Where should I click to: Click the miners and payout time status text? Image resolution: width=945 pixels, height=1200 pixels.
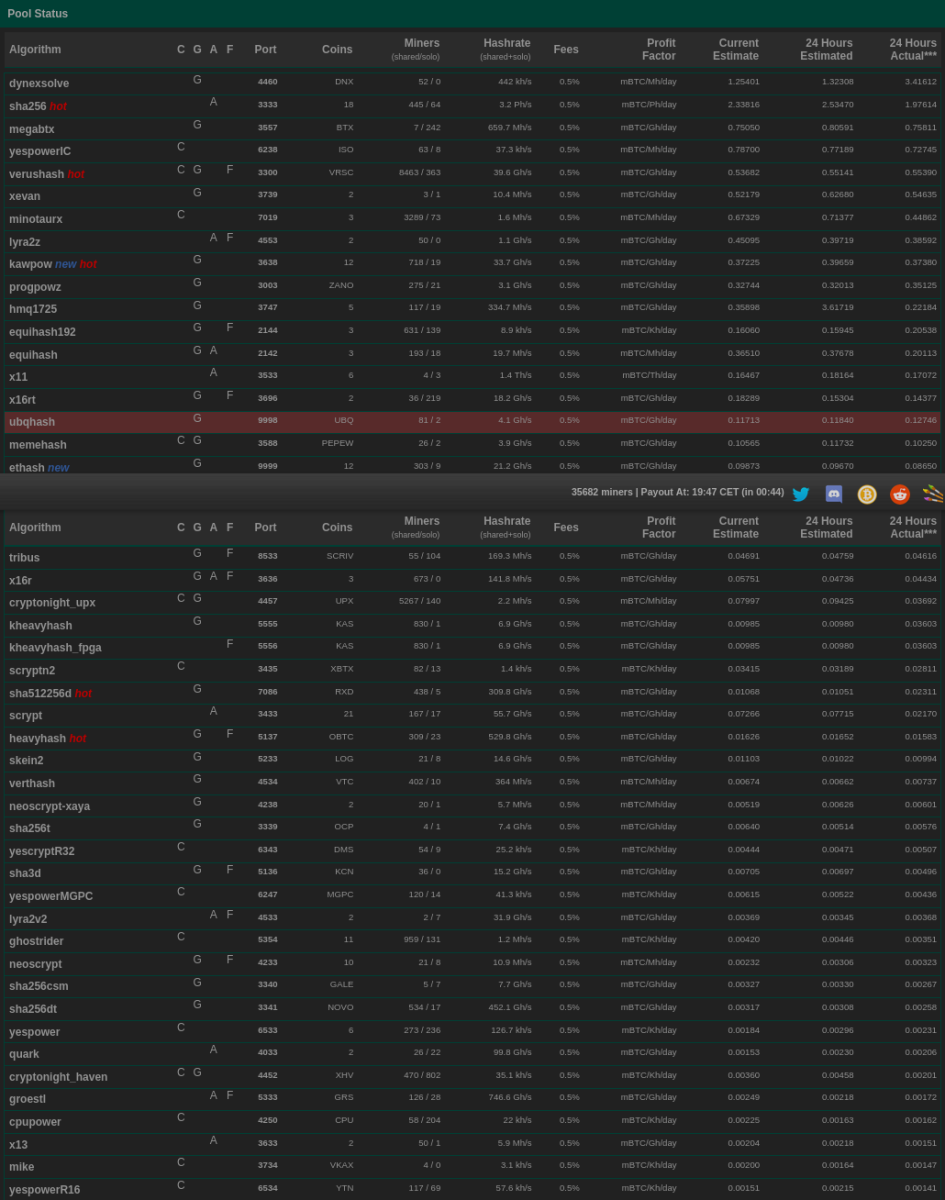click(x=677, y=492)
